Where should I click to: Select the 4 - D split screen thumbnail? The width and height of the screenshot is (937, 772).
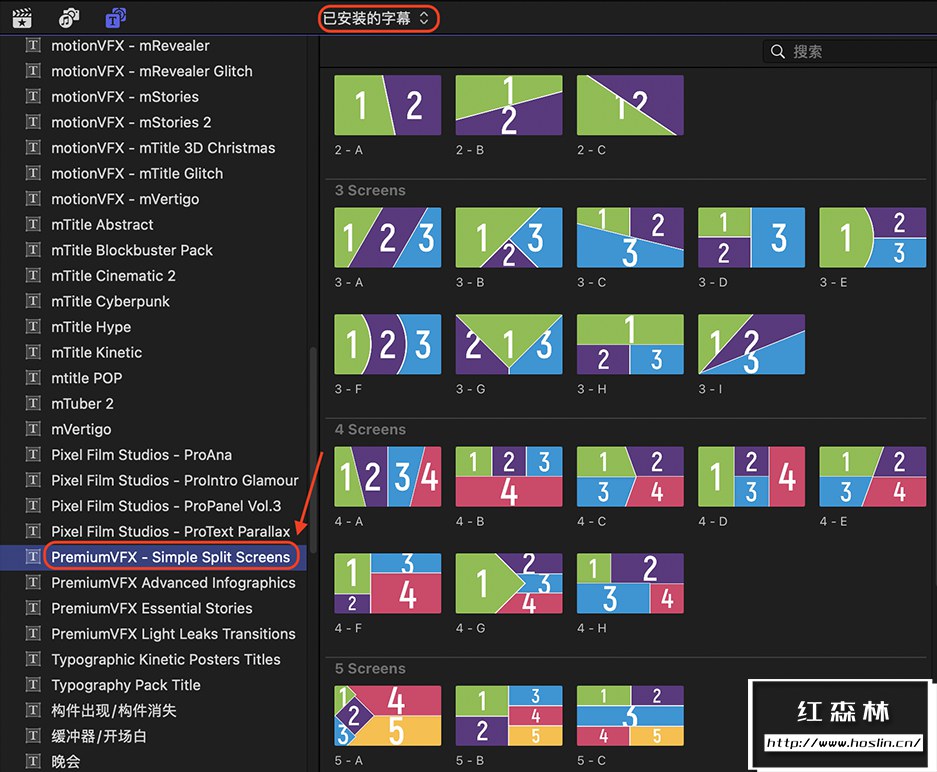click(751, 476)
